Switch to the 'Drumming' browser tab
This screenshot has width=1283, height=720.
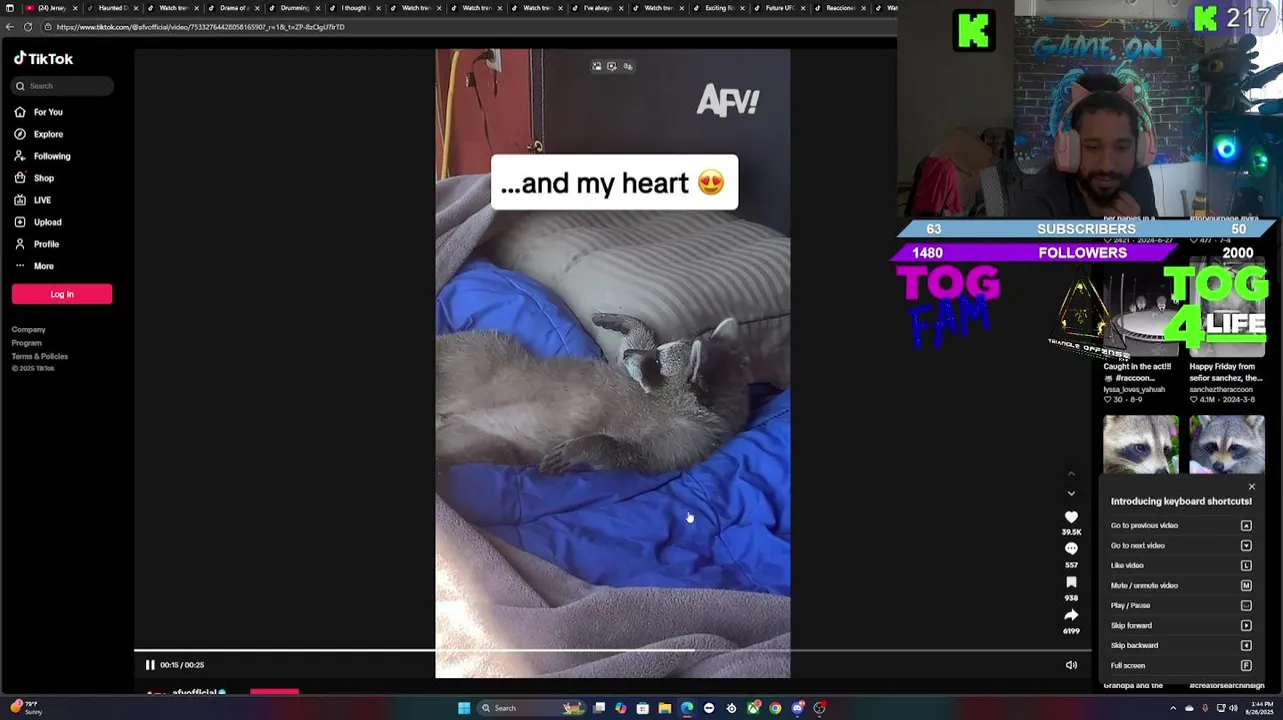294,8
